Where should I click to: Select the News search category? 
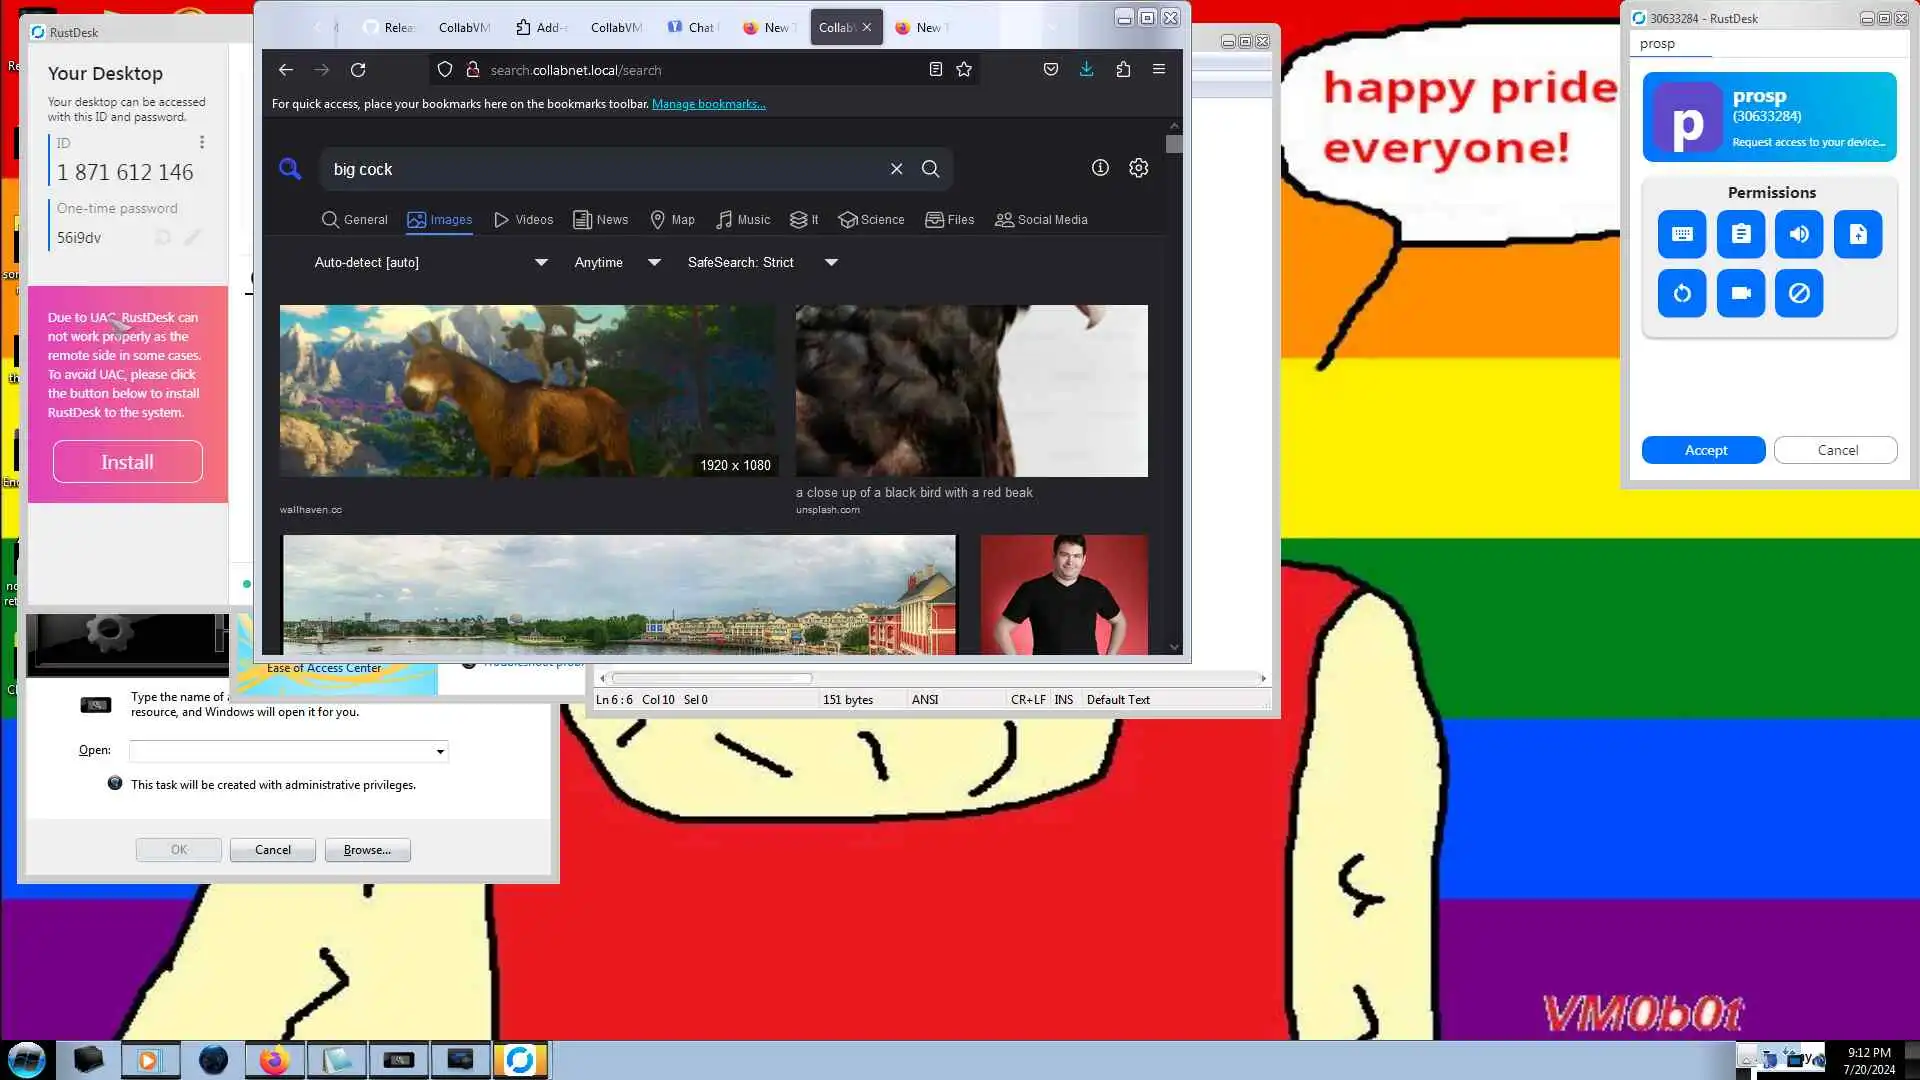click(x=600, y=219)
